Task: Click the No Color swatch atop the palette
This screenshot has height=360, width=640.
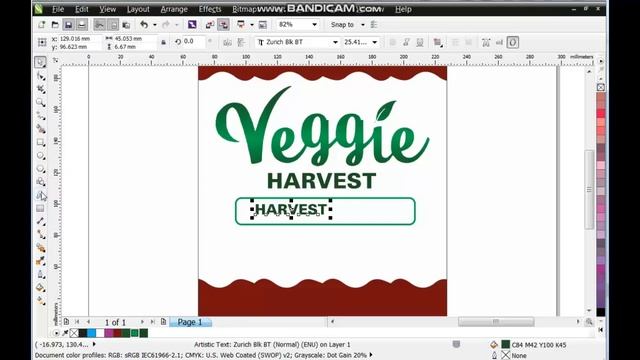Action: coord(601,87)
